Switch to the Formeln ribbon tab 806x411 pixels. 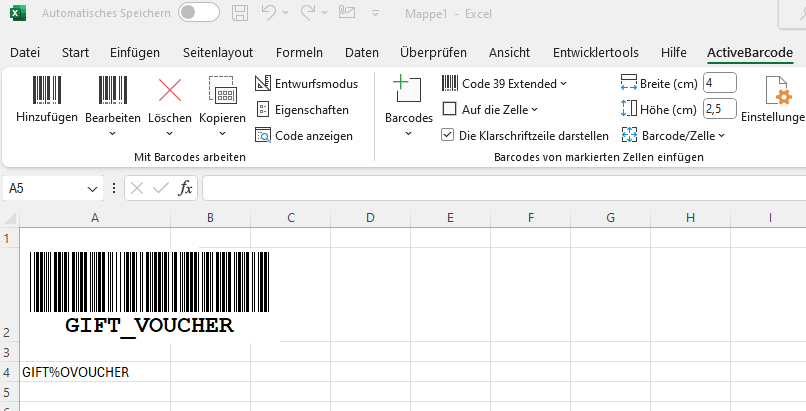point(299,52)
